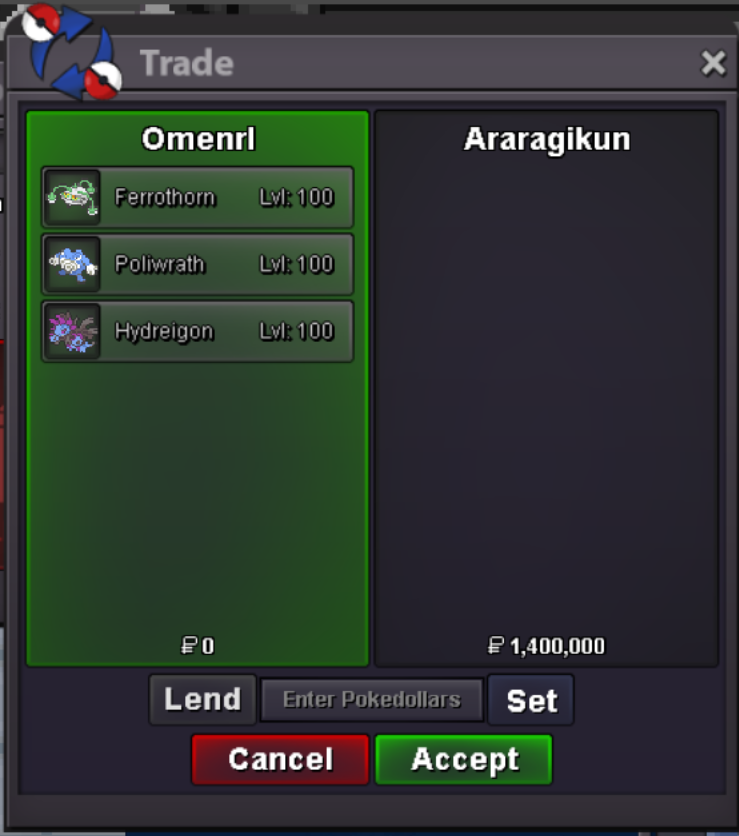The height and width of the screenshot is (836, 739).
Task: Click the Pokedollar symbol under Omenrl
Action: pyautogui.click(x=189, y=646)
